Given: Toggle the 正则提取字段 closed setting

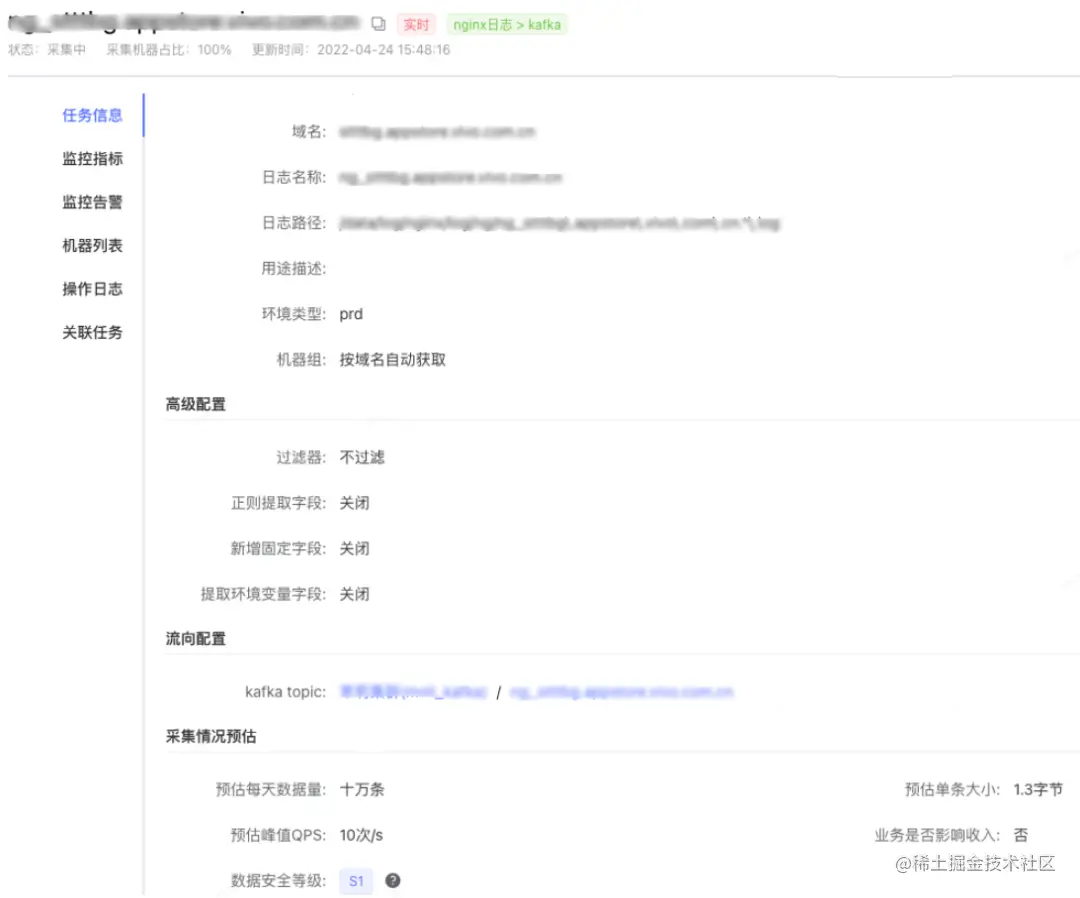Looking at the screenshot, I should pyautogui.click(x=355, y=503).
